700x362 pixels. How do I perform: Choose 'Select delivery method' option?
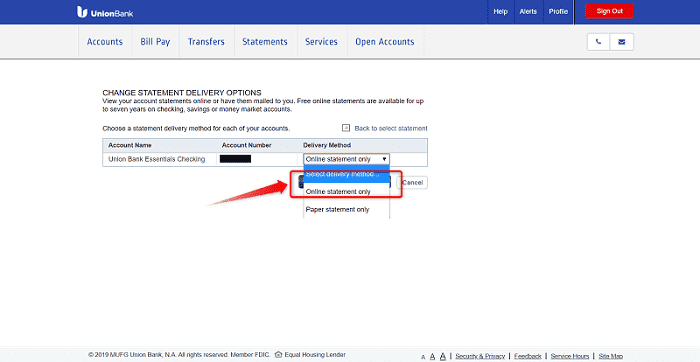pyautogui.click(x=346, y=174)
